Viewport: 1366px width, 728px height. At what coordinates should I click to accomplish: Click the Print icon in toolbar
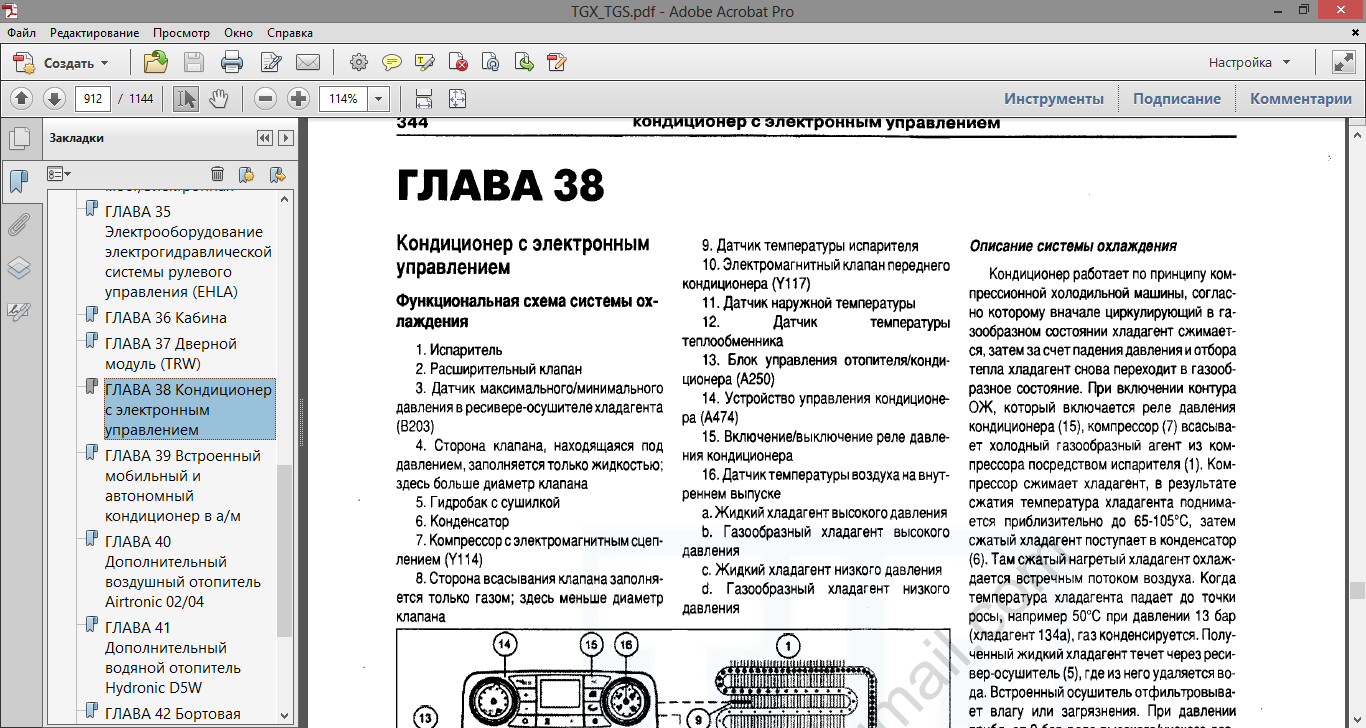(232, 63)
